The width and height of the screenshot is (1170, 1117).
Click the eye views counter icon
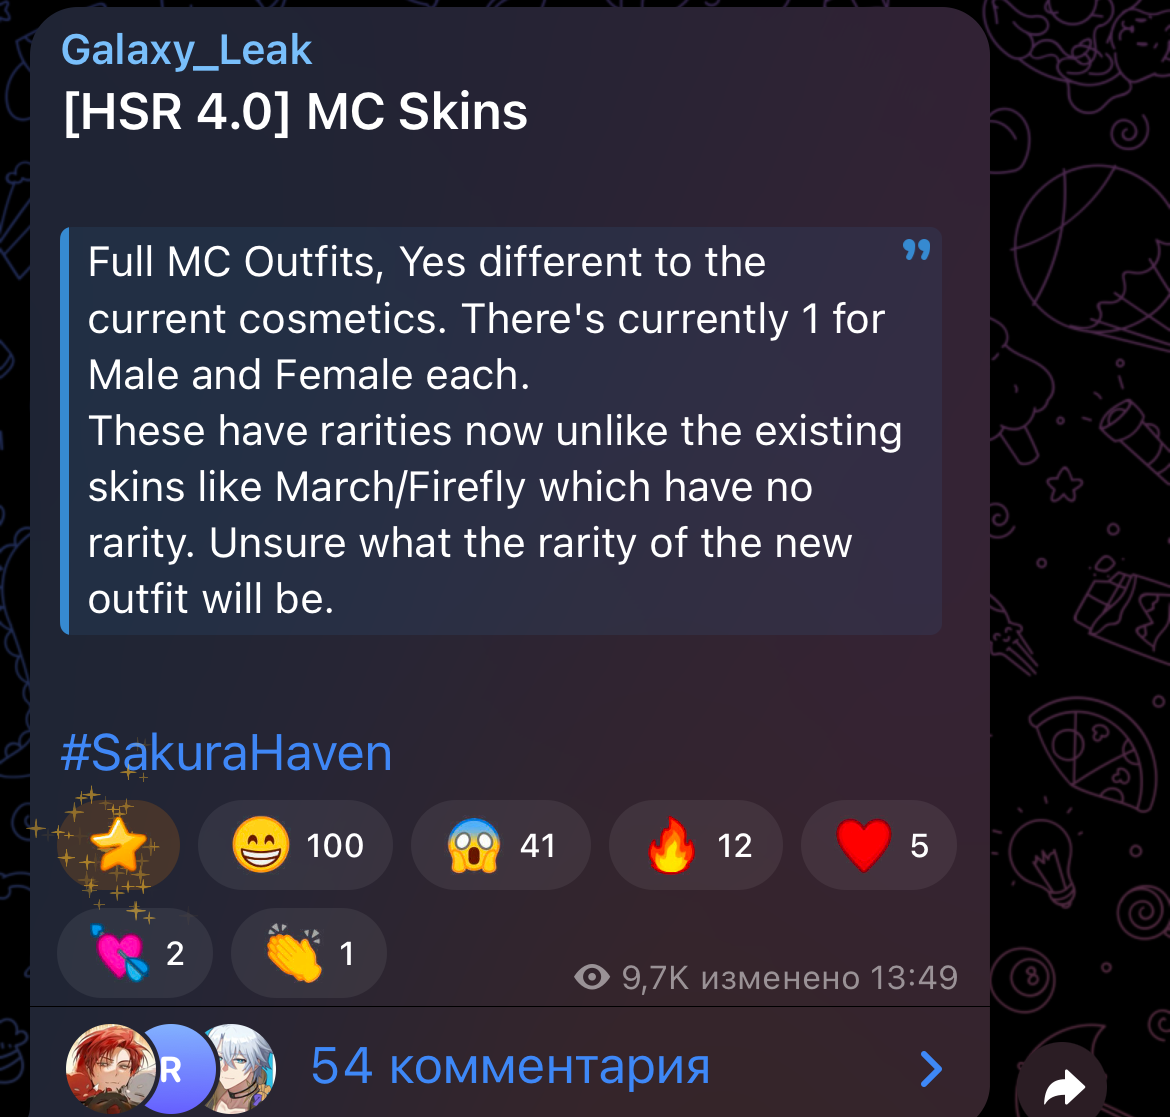(592, 977)
